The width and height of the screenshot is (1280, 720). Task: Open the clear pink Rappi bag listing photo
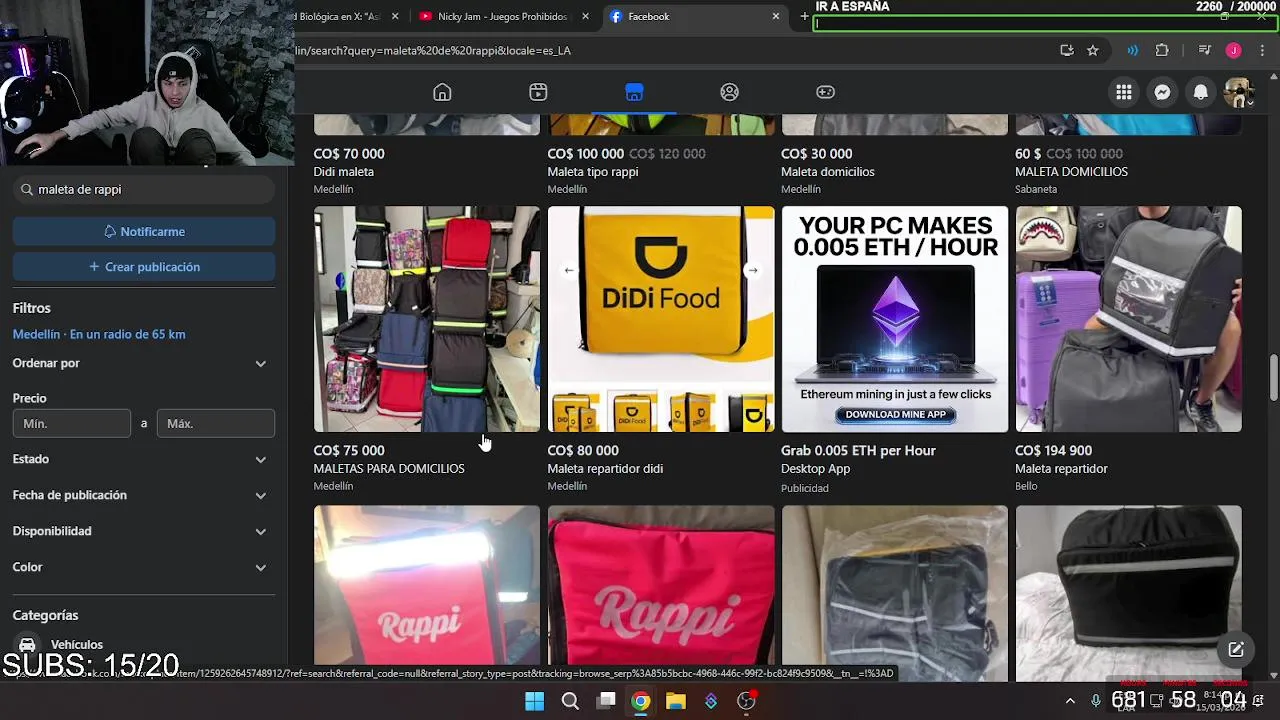(x=661, y=585)
